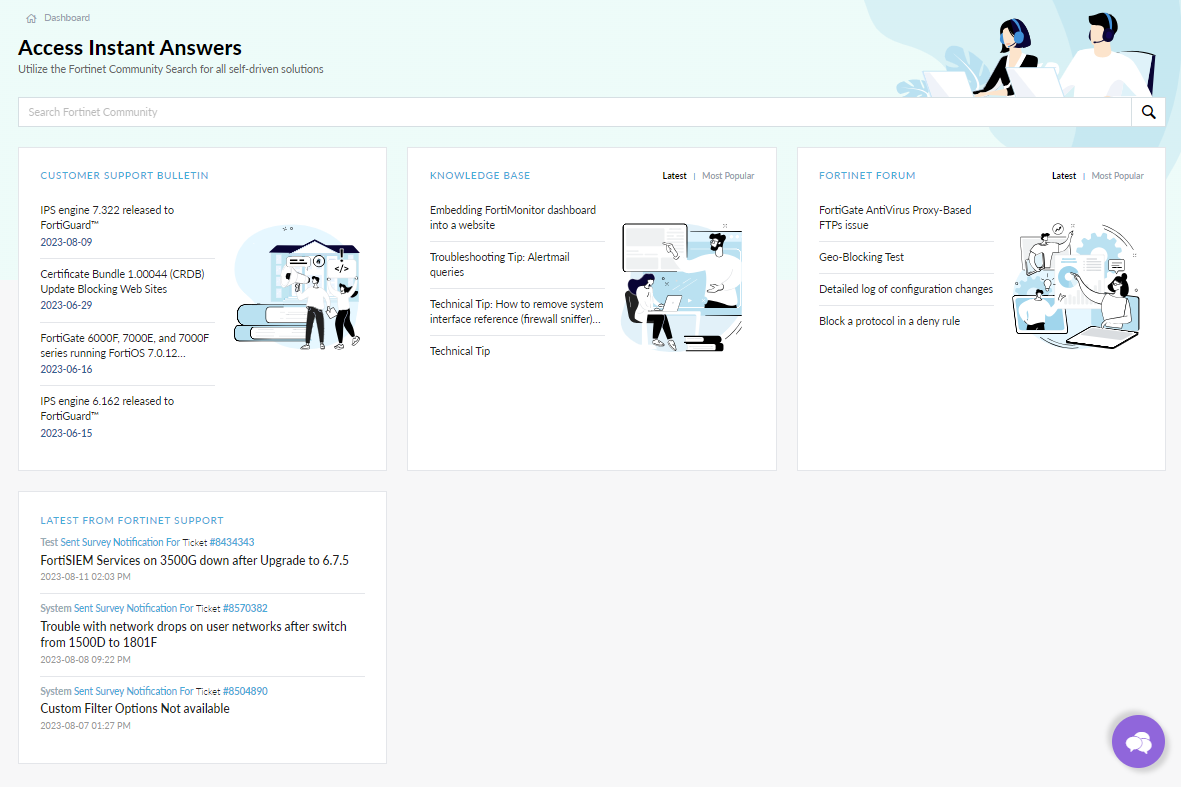Open Detailed log of configuration changes post

point(905,289)
